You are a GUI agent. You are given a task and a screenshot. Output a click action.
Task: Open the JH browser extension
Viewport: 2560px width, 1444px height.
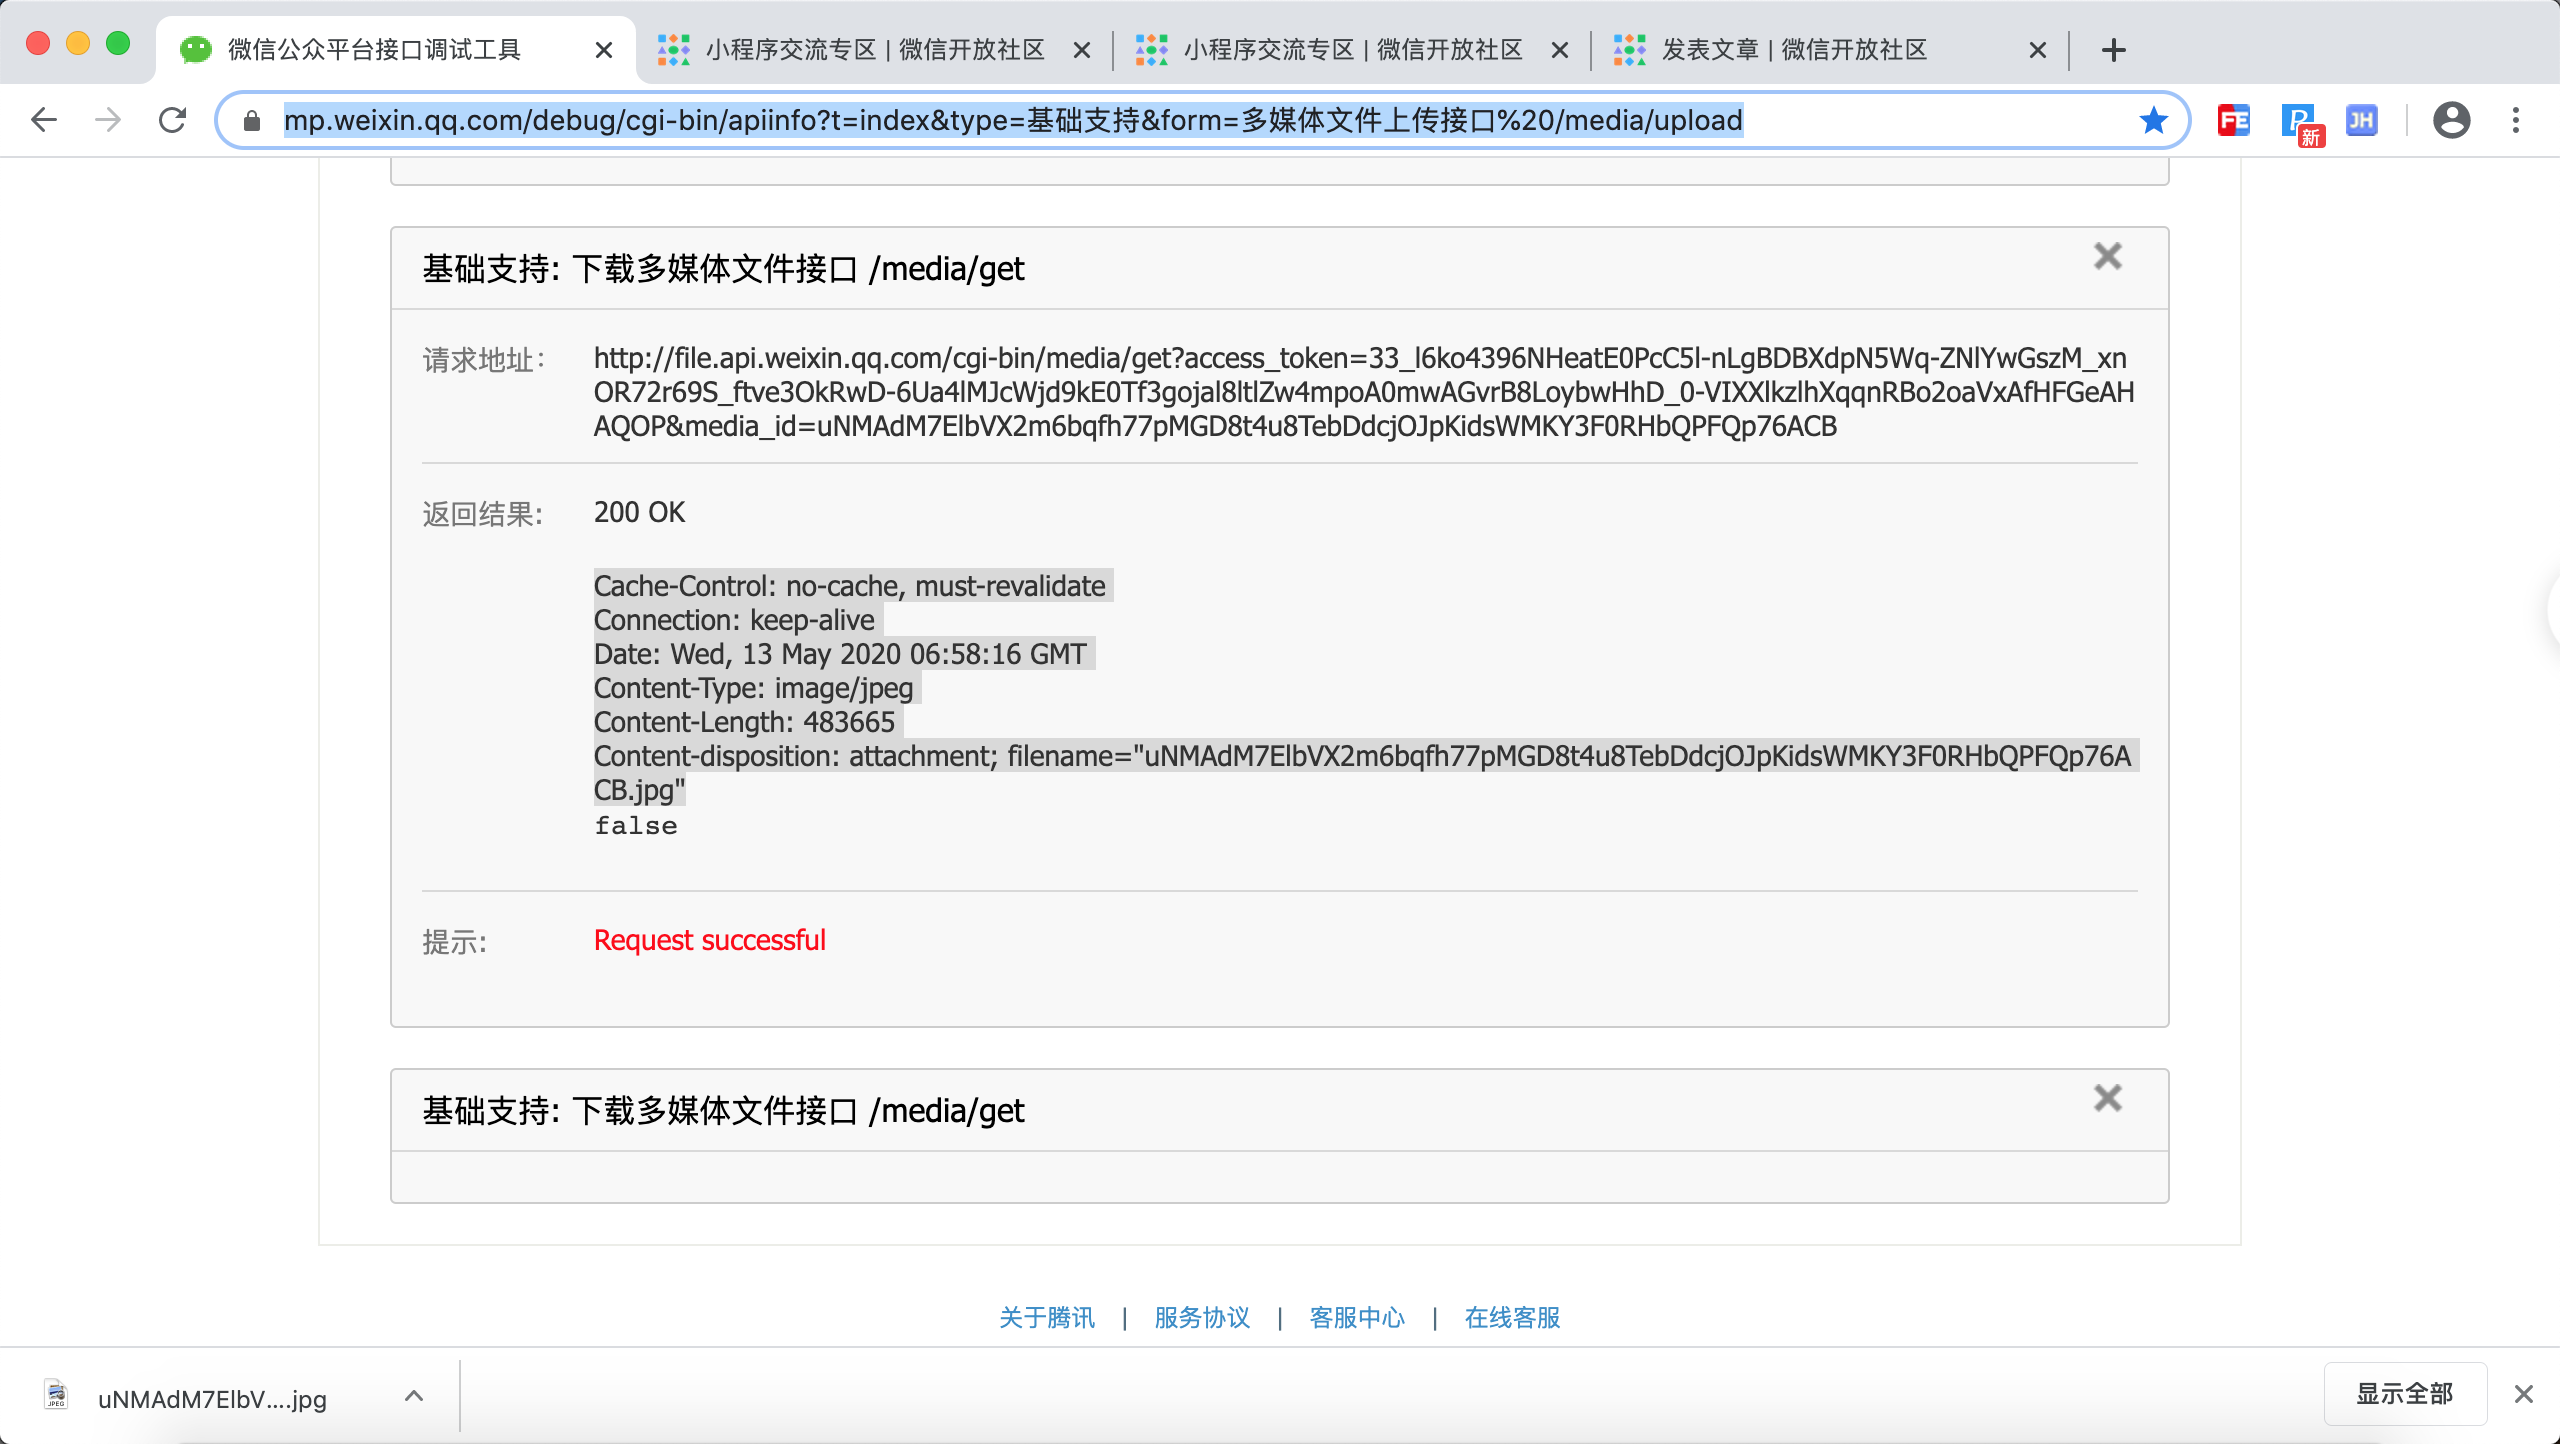(x=2361, y=121)
